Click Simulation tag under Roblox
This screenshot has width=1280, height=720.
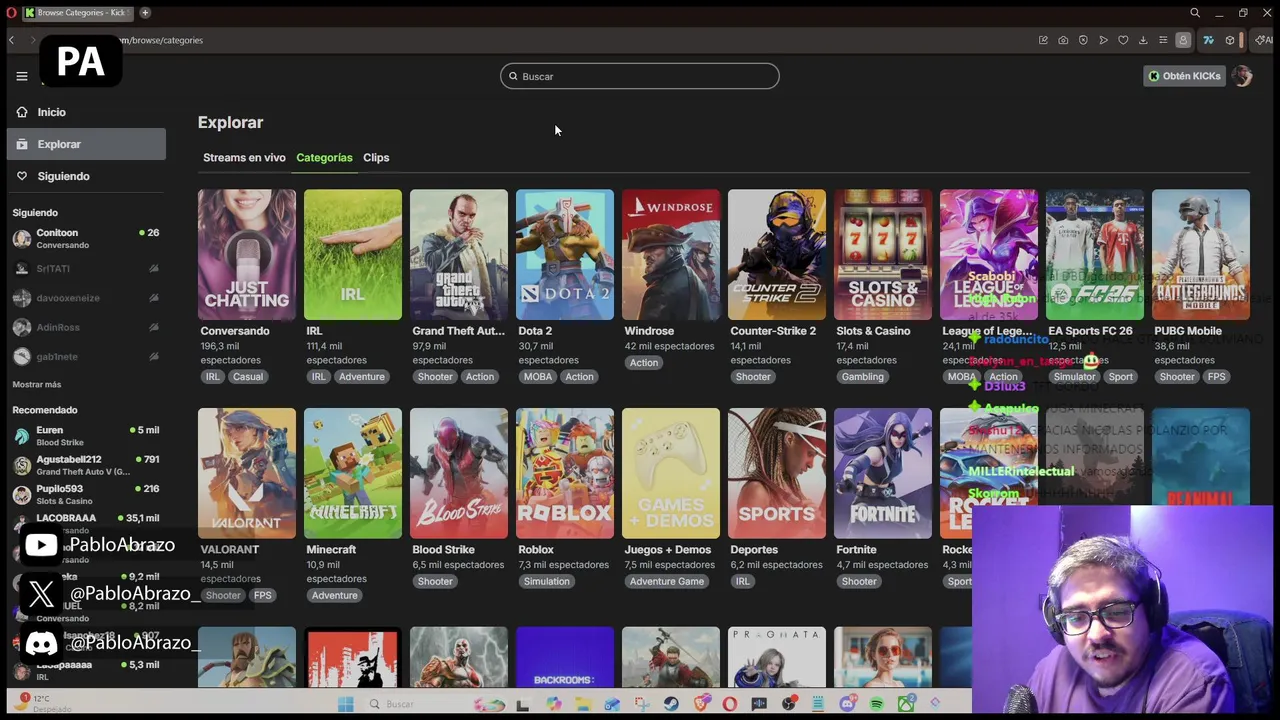pyautogui.click(x=546, y=581)
